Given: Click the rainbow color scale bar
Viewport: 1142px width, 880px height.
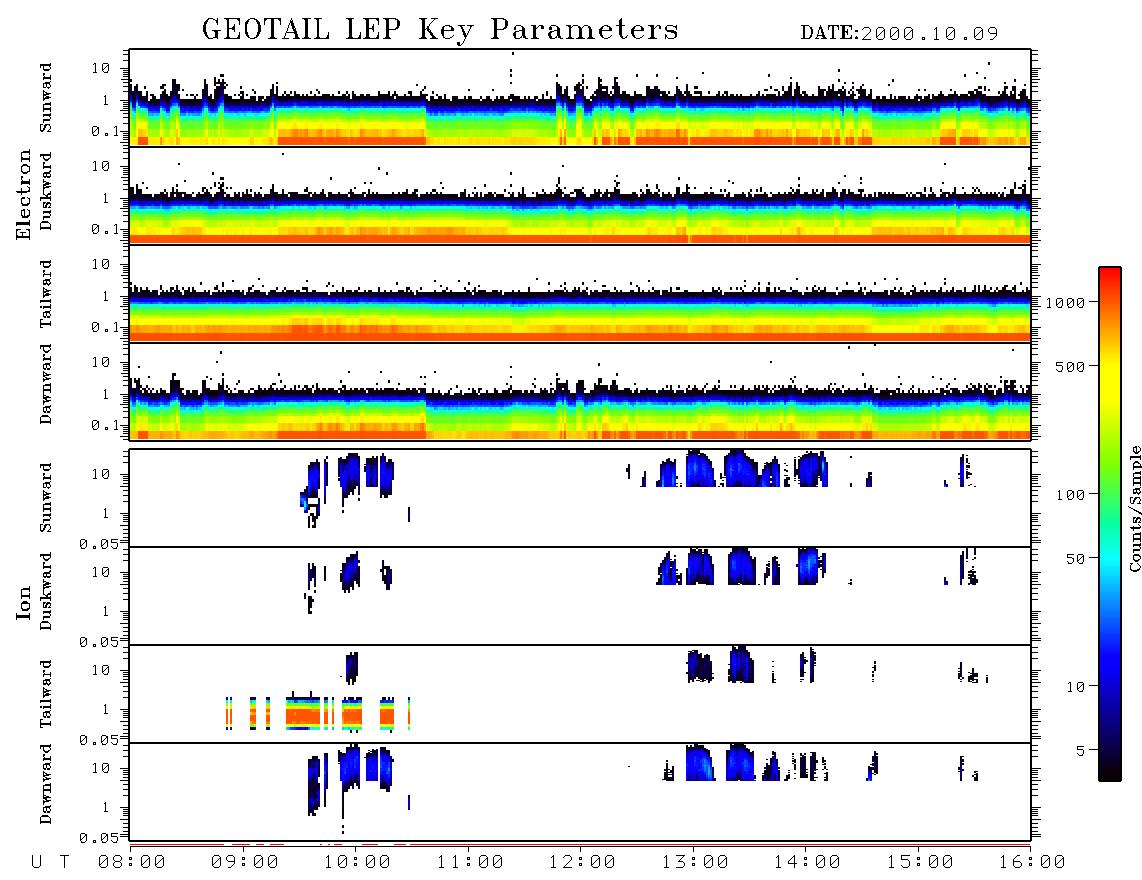Looking at the screenshot, I should point(1109,524).
